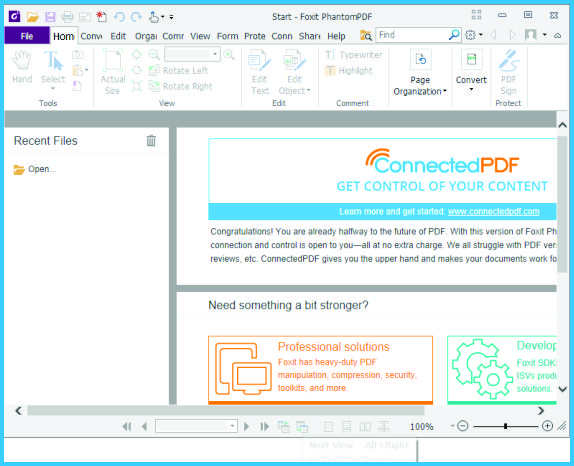Create new PDF from blank page icon

coord(101,17)
